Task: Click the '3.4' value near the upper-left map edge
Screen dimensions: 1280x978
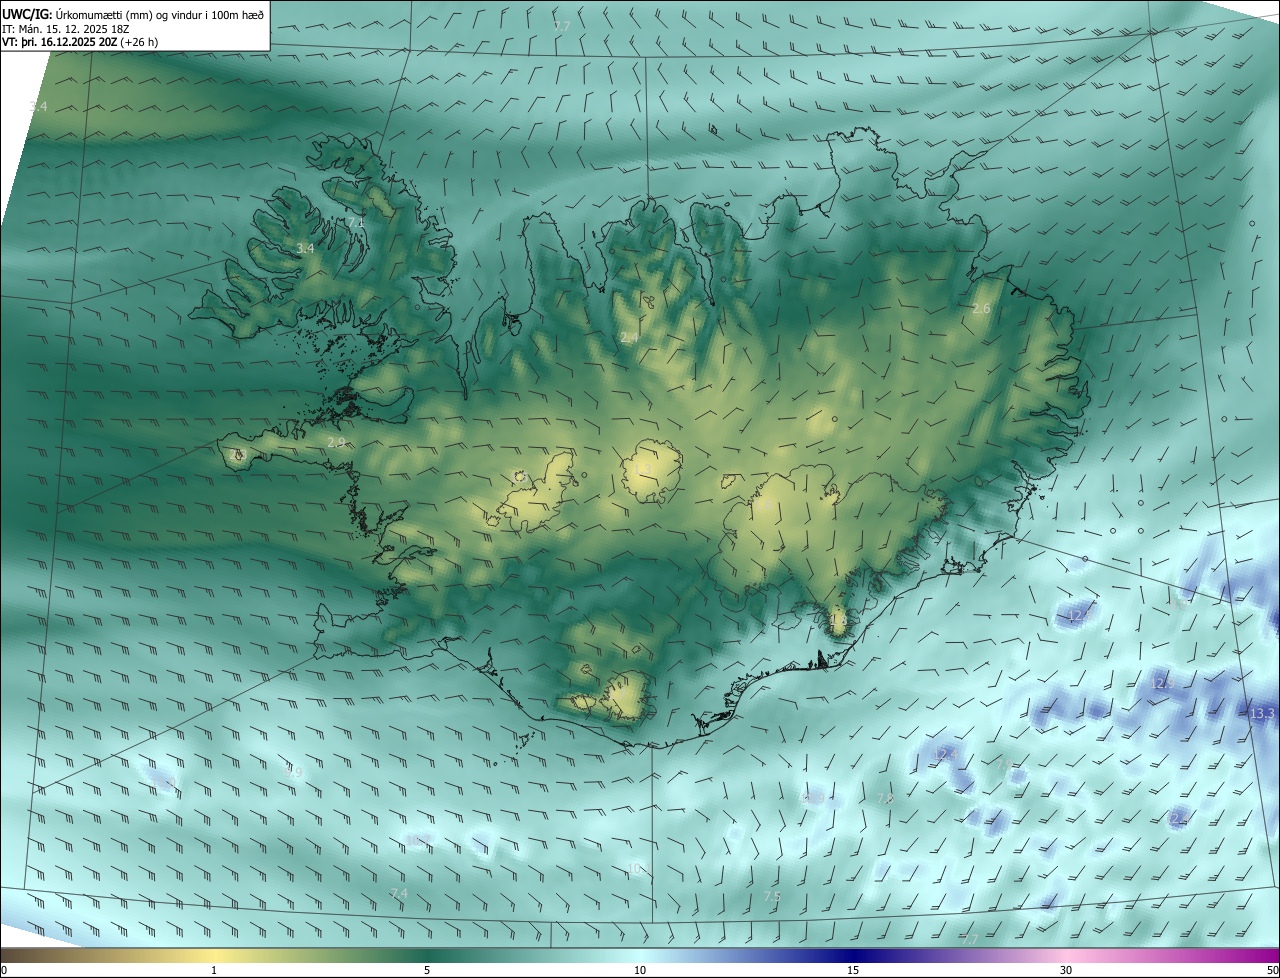Action: click(x=38, y=106)
